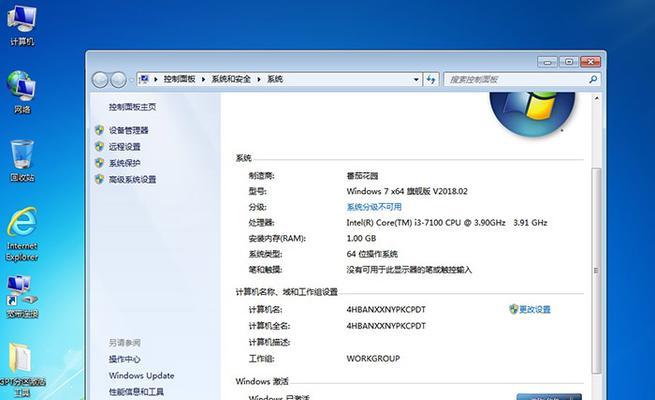Click the Forward navigation button
Screen dimensions: 655x400
[x=118, y=79]
